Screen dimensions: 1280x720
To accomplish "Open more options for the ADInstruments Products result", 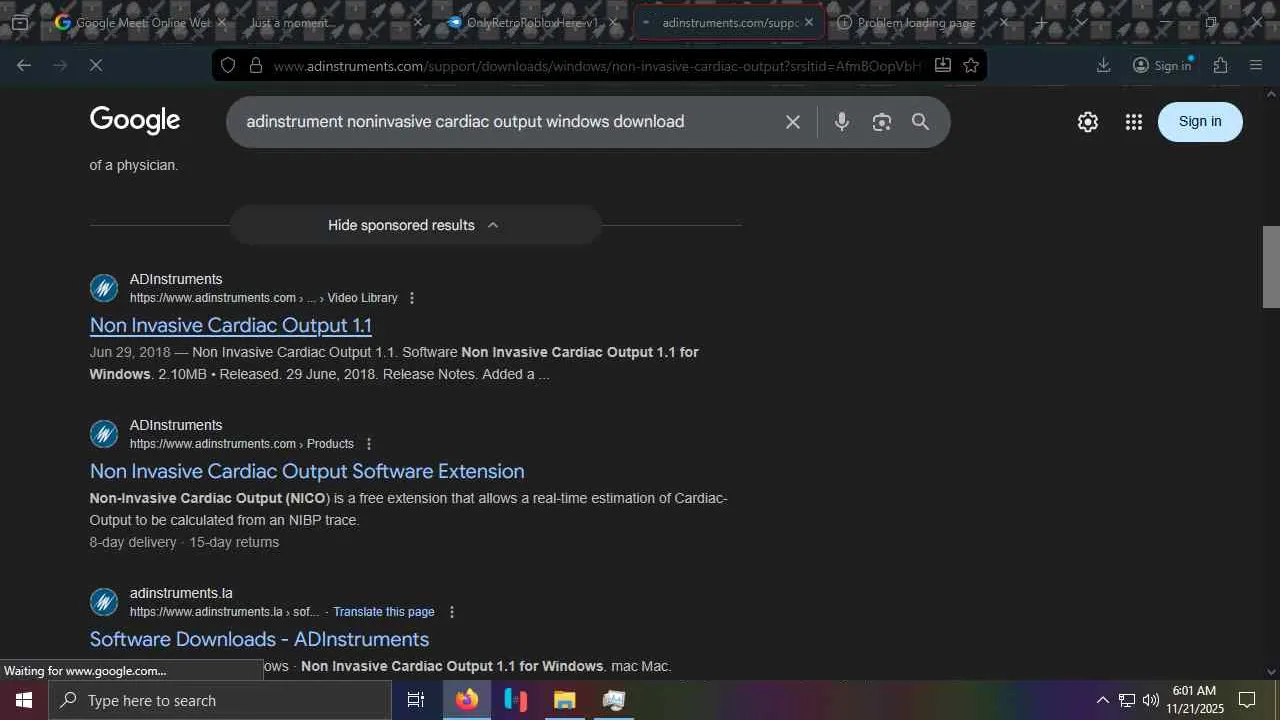I will (x=368, y=444).
